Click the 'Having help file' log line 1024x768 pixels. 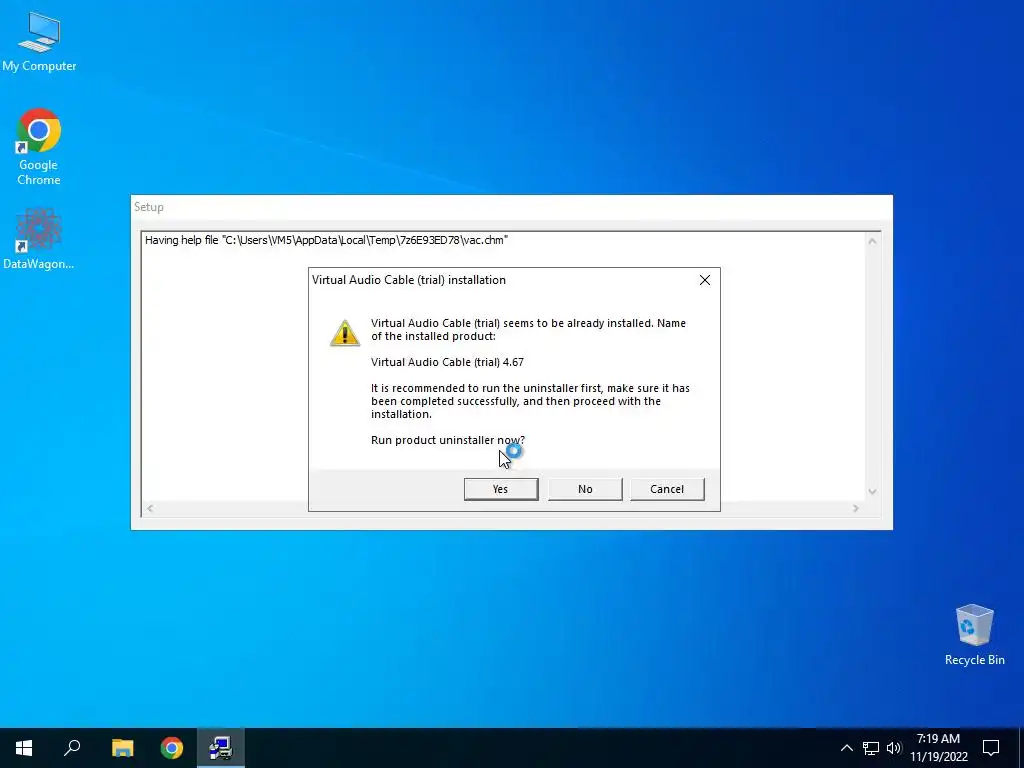coord(327,240)
